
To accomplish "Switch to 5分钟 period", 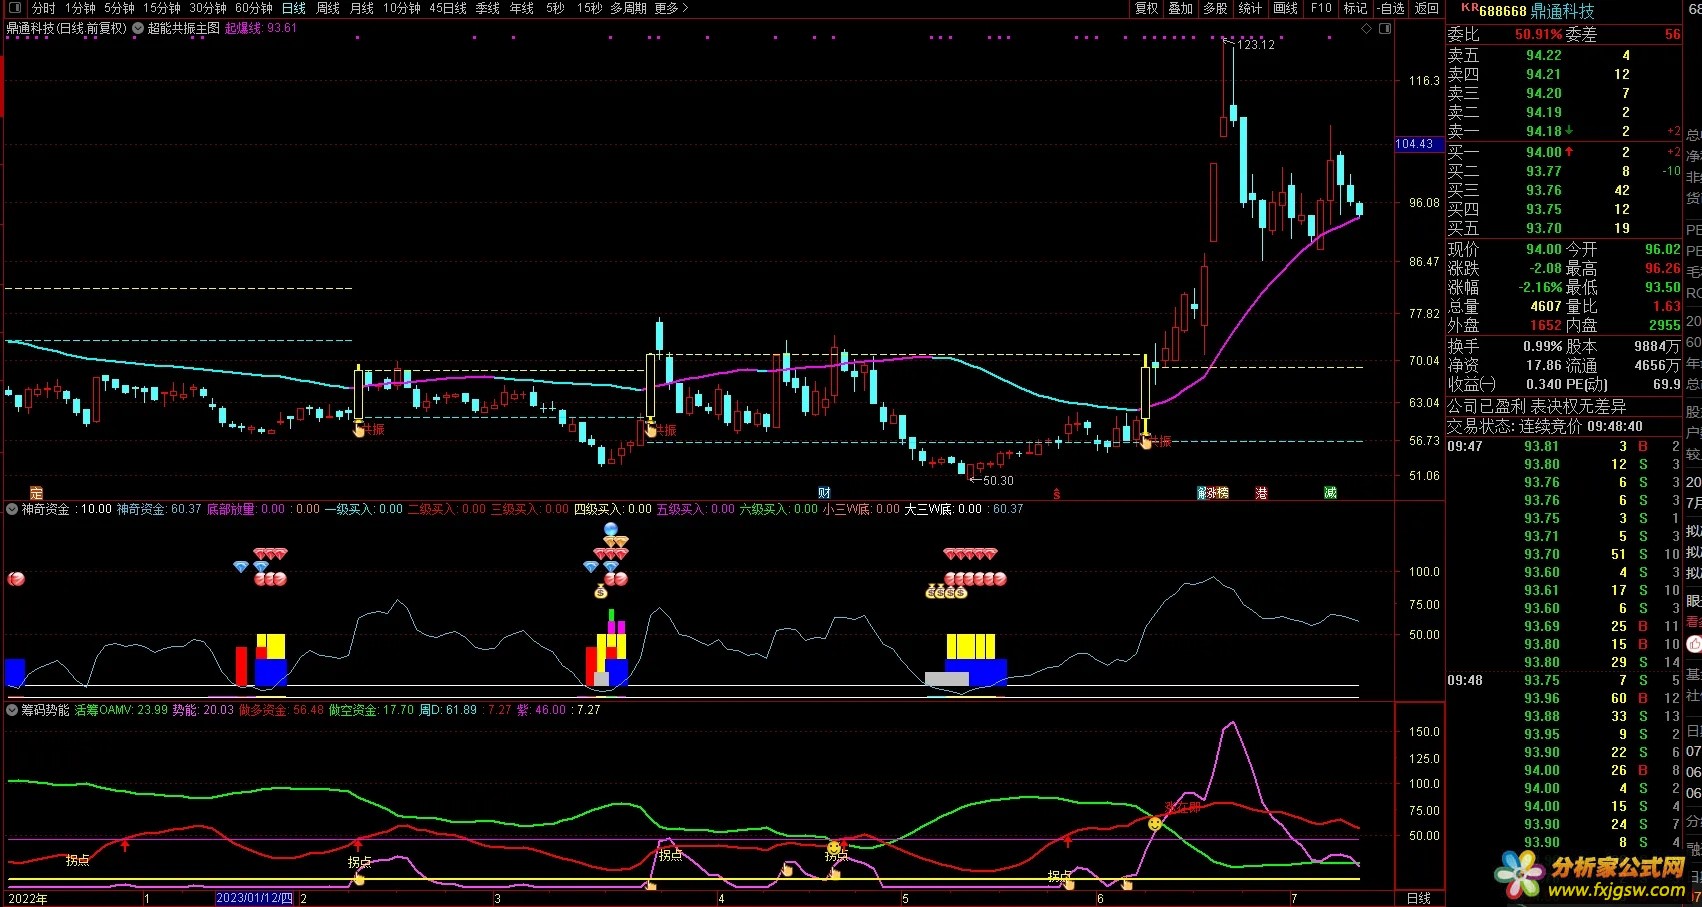I will pyautogui.click(x=119, y=8).
